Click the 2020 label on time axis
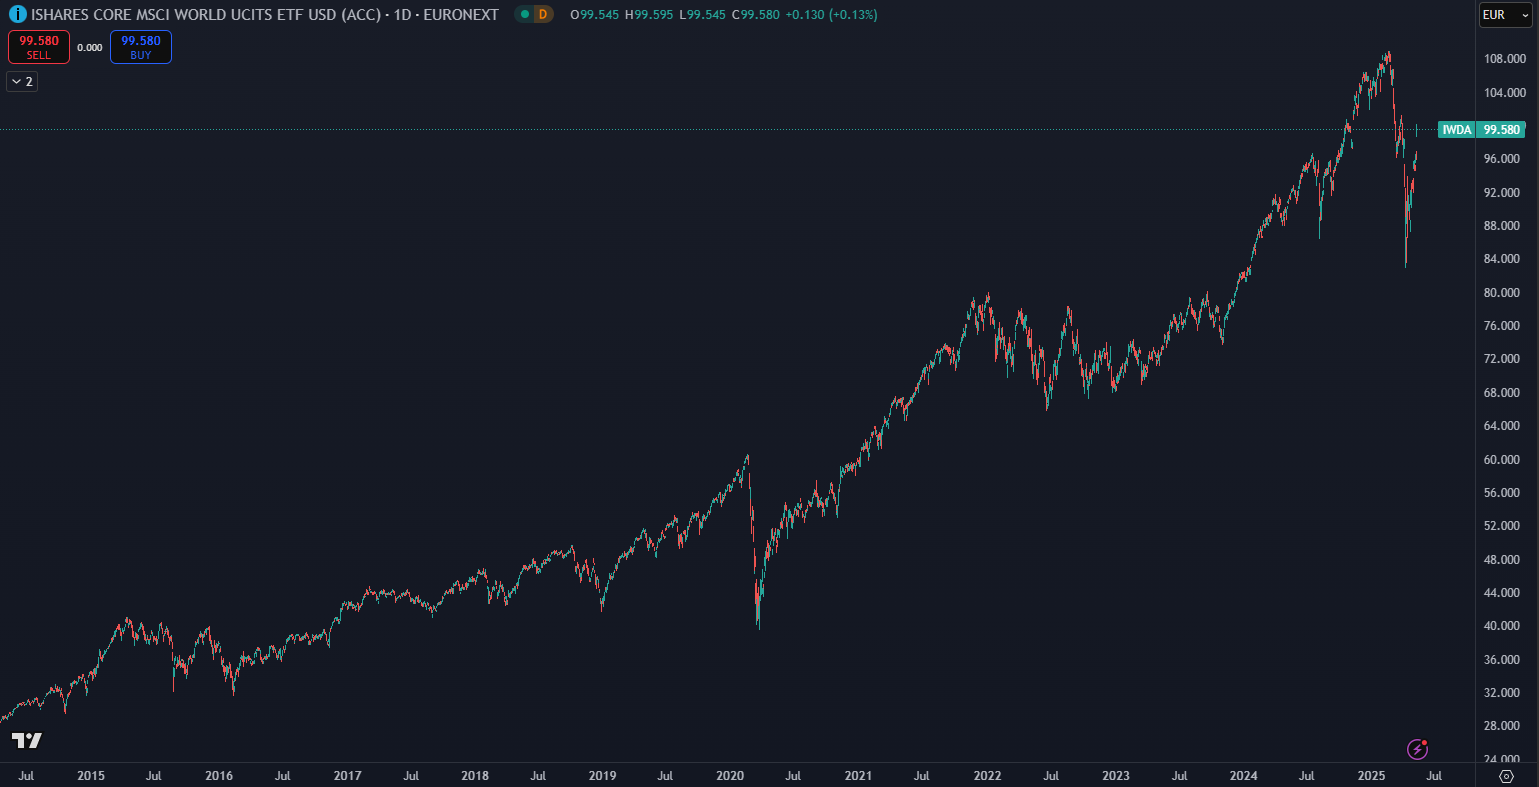The height and width of the screenshot is (787, 1539). pos(730,776)
